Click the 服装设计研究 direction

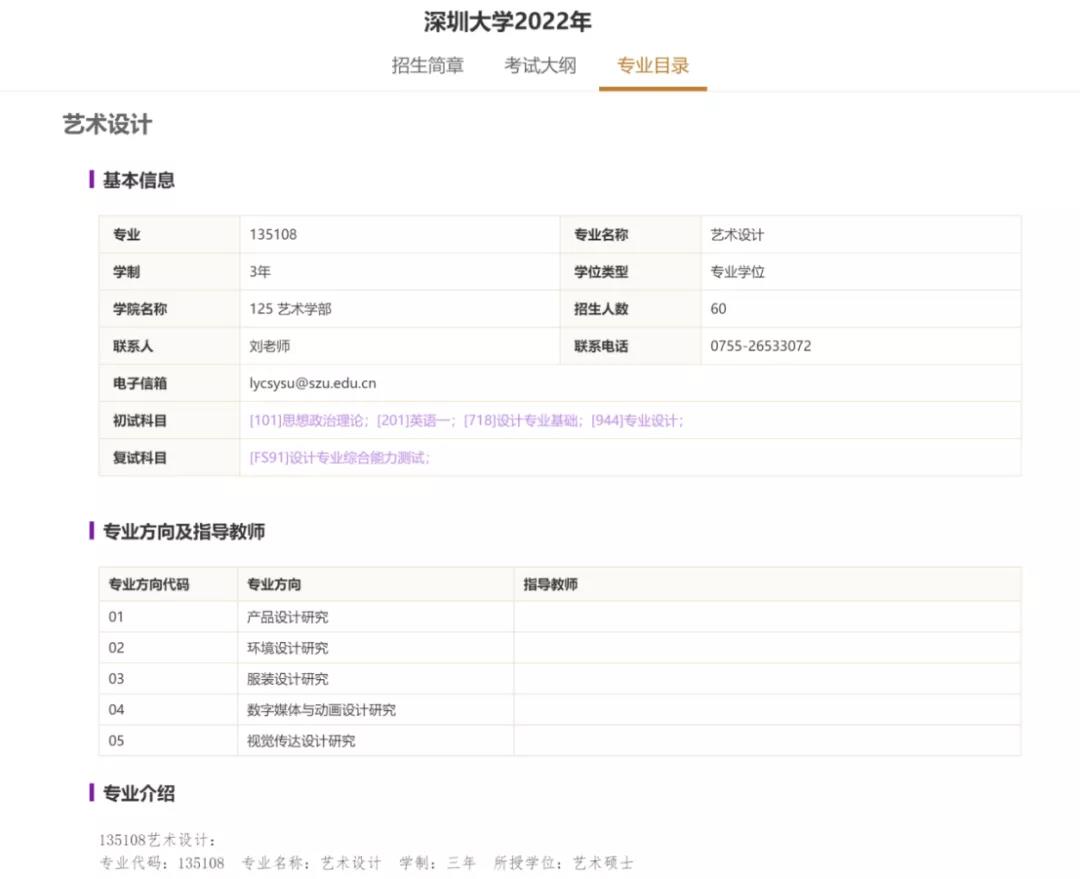click(x=288, y=679)
